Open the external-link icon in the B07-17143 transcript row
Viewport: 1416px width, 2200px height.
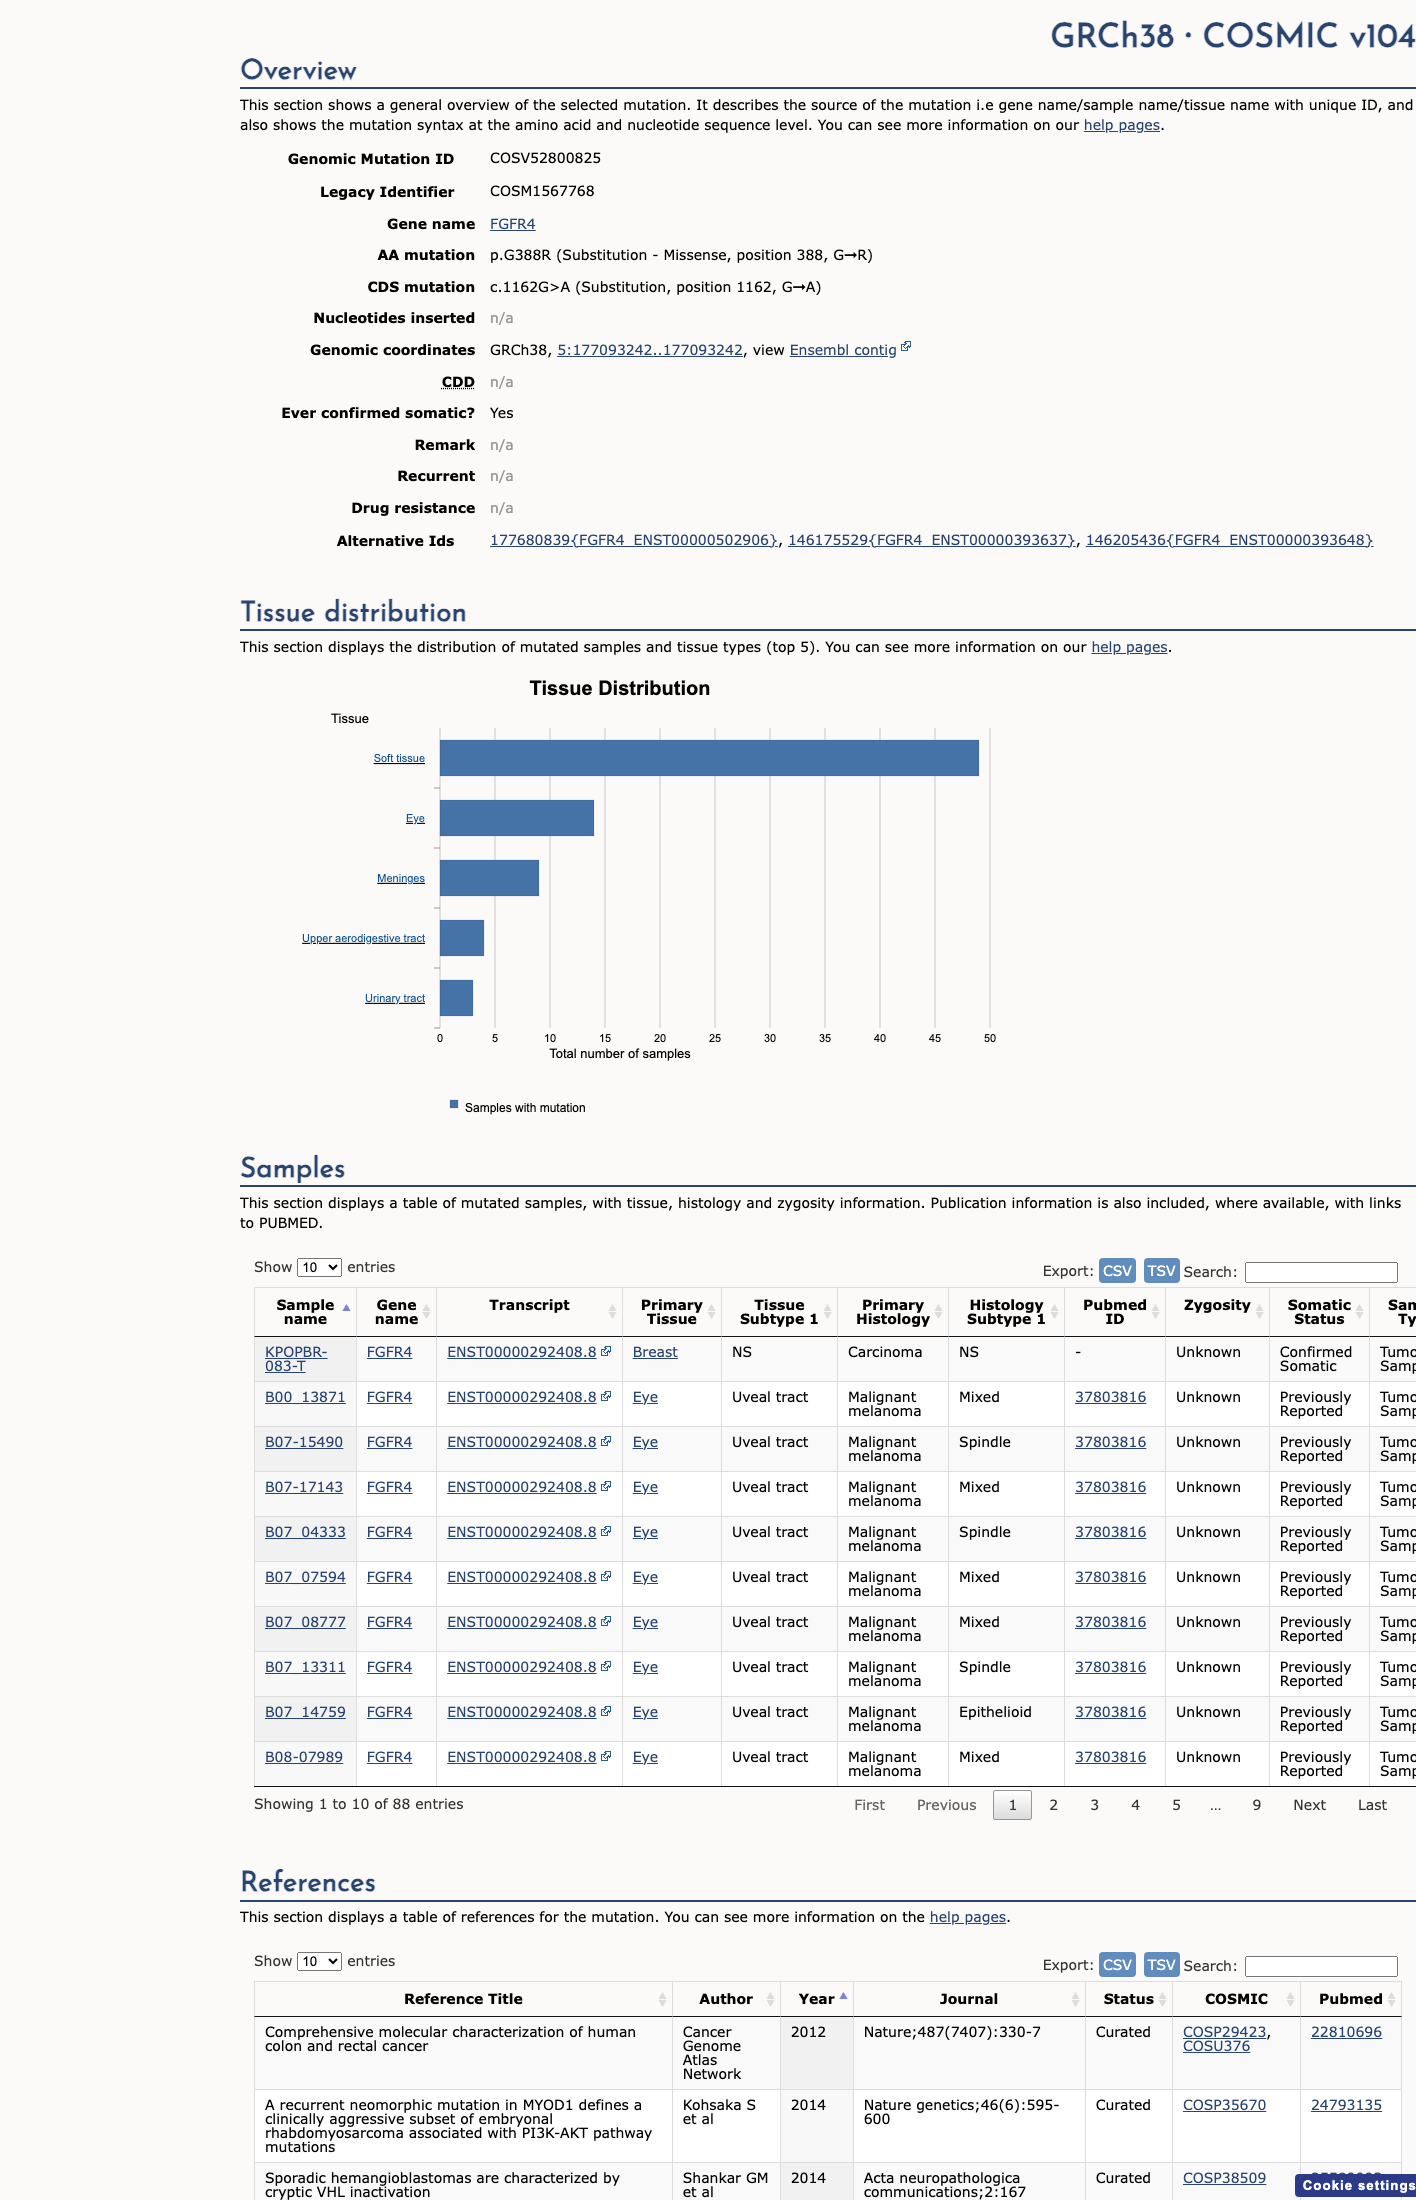coord(606,1486)
